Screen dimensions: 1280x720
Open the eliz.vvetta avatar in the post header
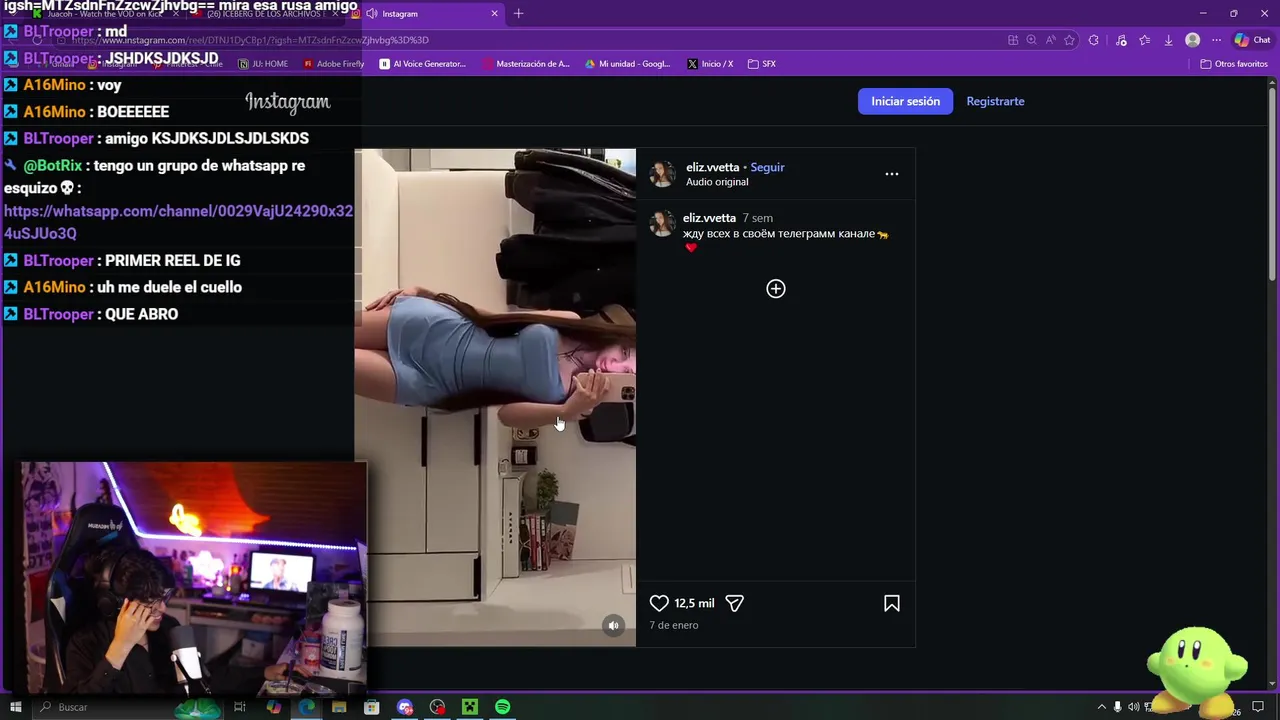click(662, 174)
